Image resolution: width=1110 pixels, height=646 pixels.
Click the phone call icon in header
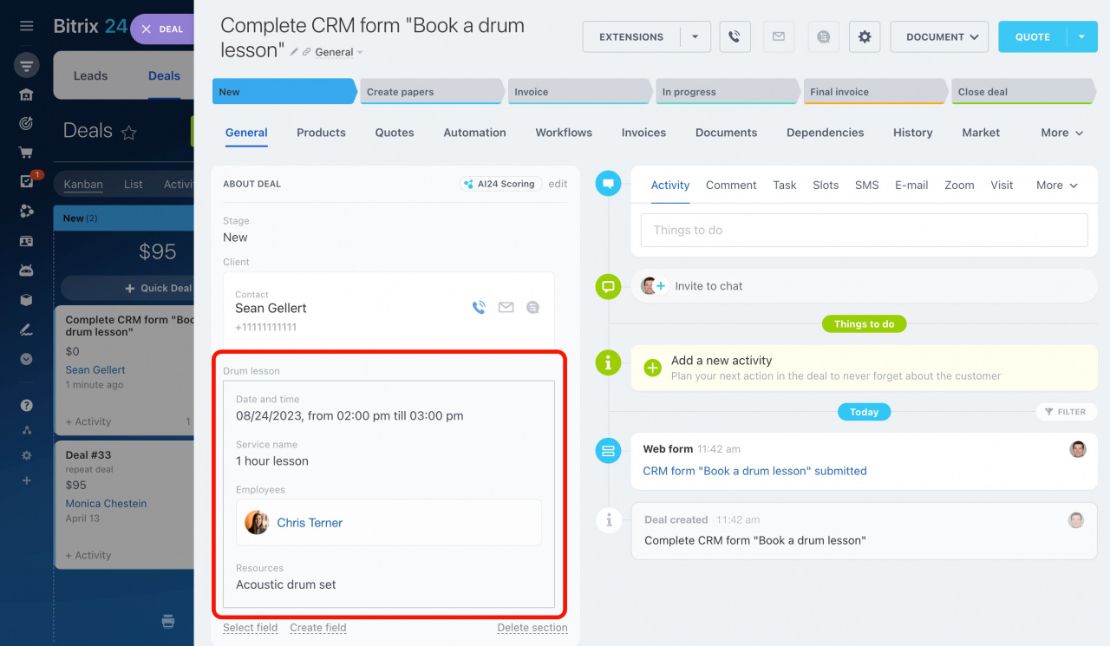pyautogui.click(x=735, y=37)
